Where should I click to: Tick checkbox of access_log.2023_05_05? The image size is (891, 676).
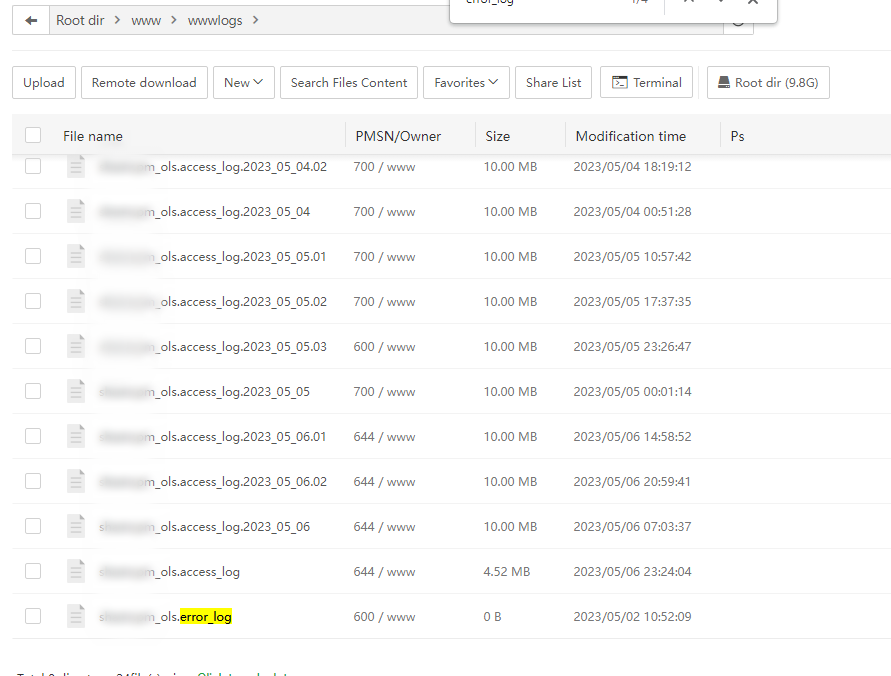click(x=33, y=391)
